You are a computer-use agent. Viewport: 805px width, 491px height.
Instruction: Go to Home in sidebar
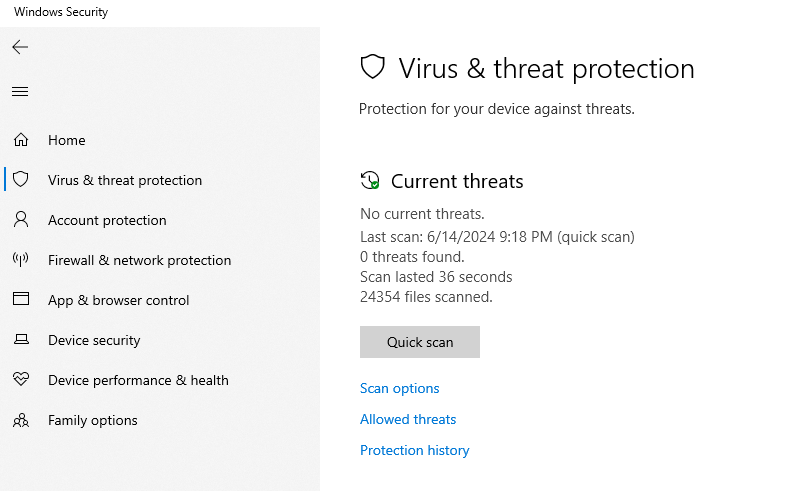click(x=67, y=140)
